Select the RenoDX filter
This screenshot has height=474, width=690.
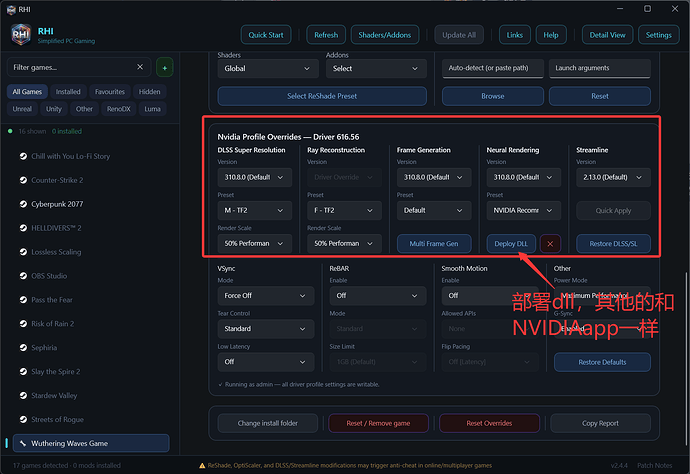click(118, 109)
